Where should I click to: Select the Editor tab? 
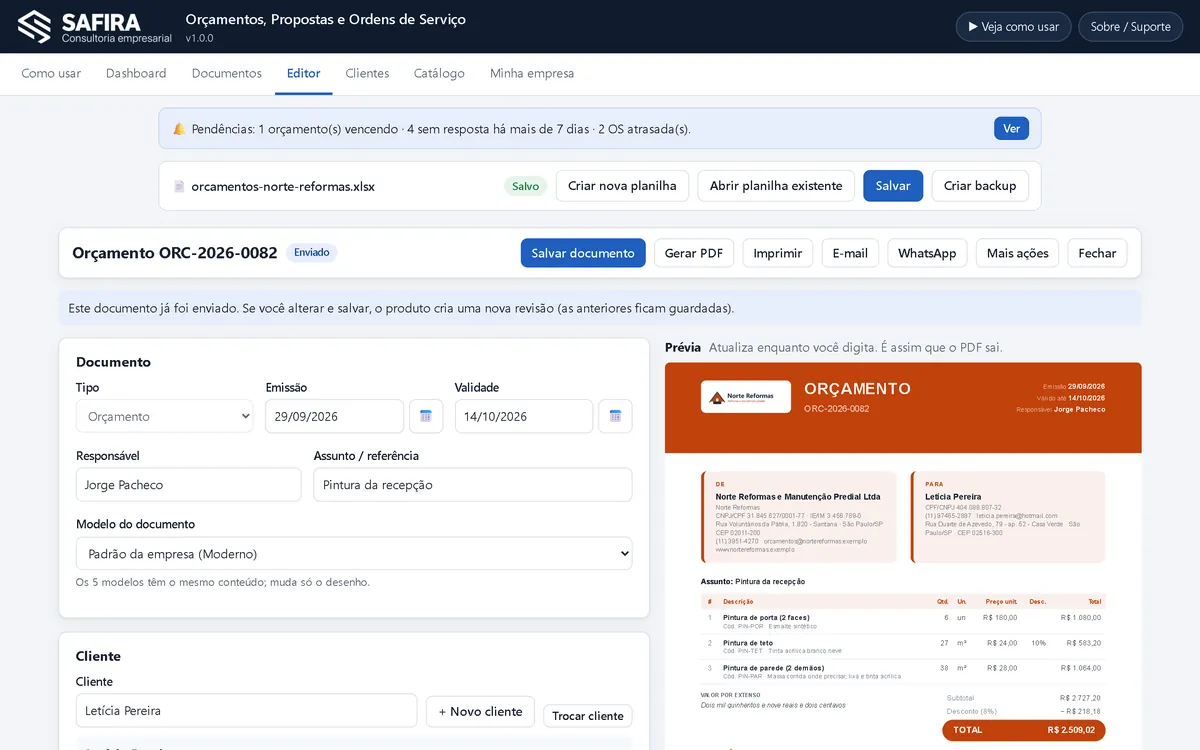coord(304,73)
